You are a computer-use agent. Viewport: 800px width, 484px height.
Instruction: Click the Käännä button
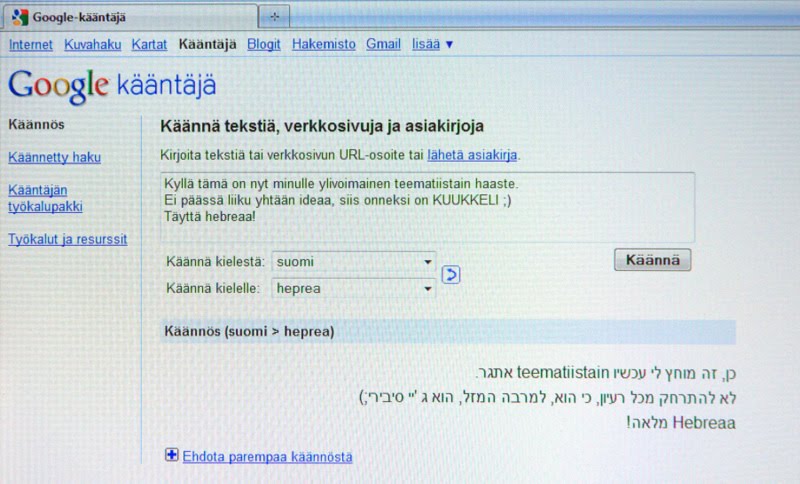(x=653, y=260)
